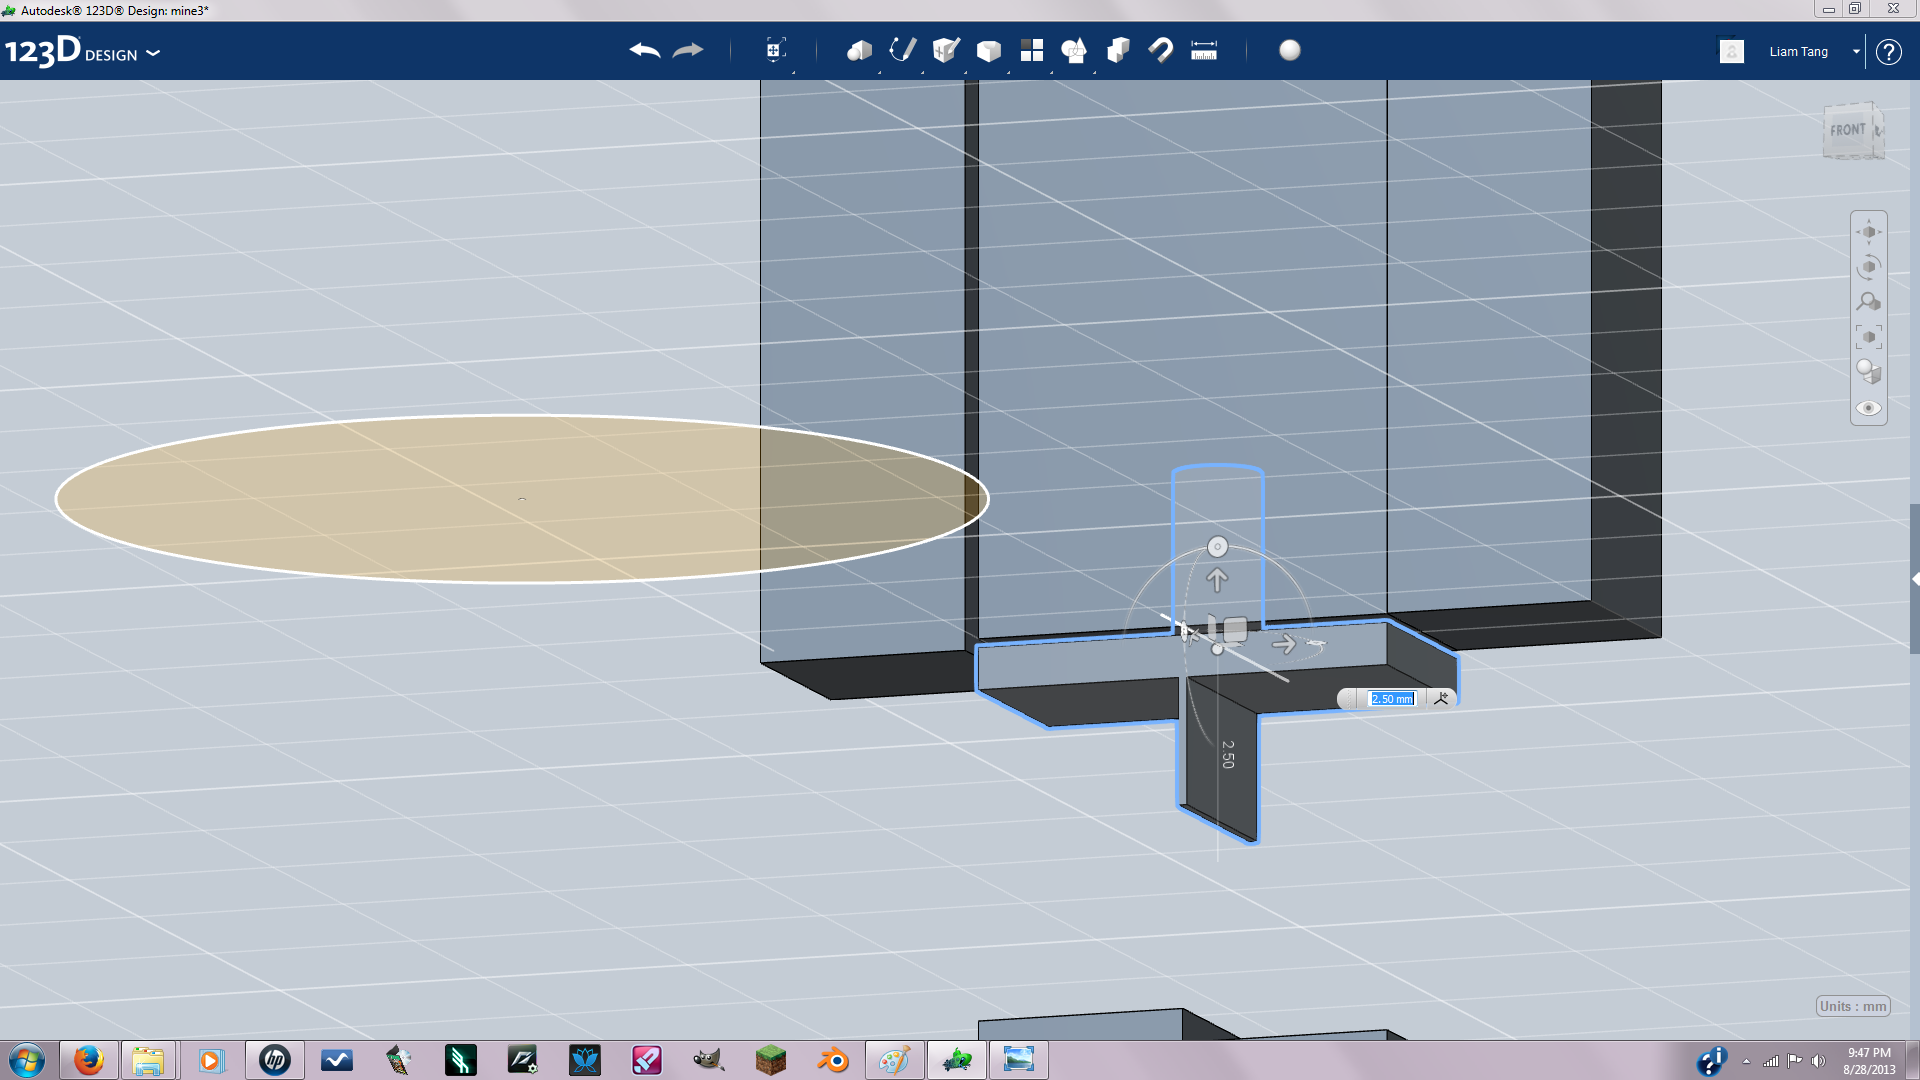
Task: Open the Primitives shapes tool
Action: (859, 50)
